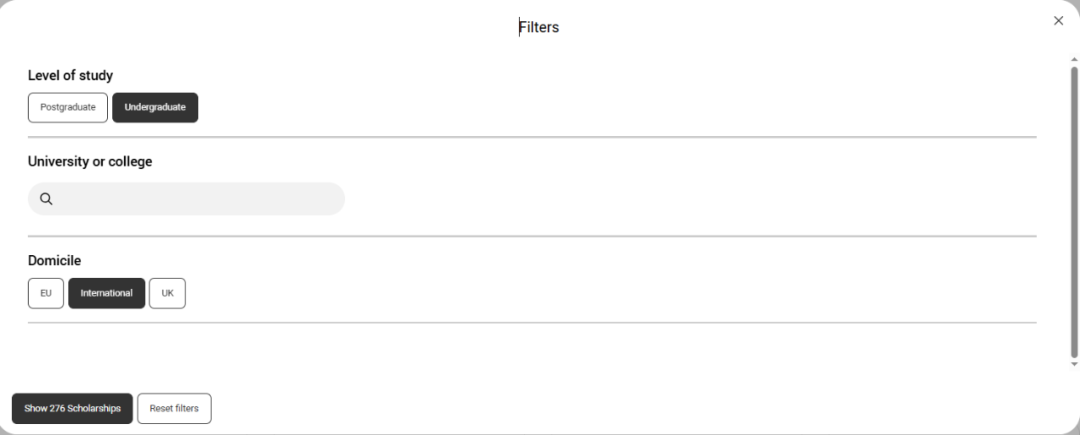Click the Domicile section heading
The height and width of the screenshot is (435, 1080).
54,260
